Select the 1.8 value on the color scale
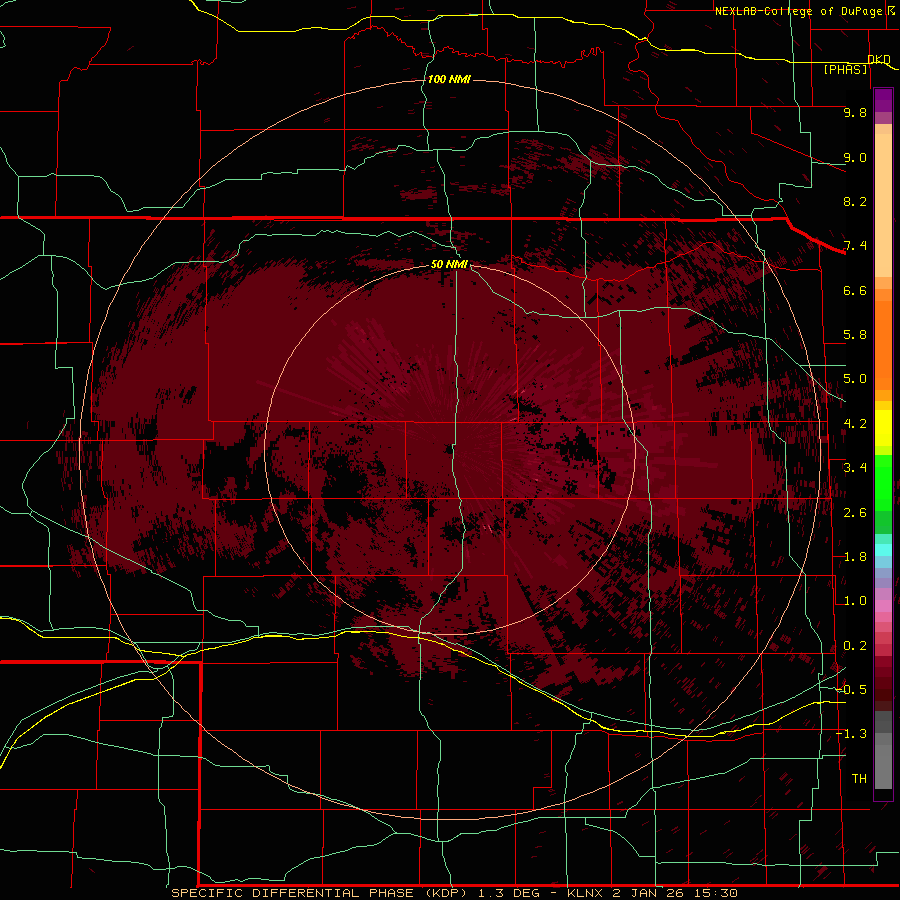The image size is (900, 900). [855, 557]
